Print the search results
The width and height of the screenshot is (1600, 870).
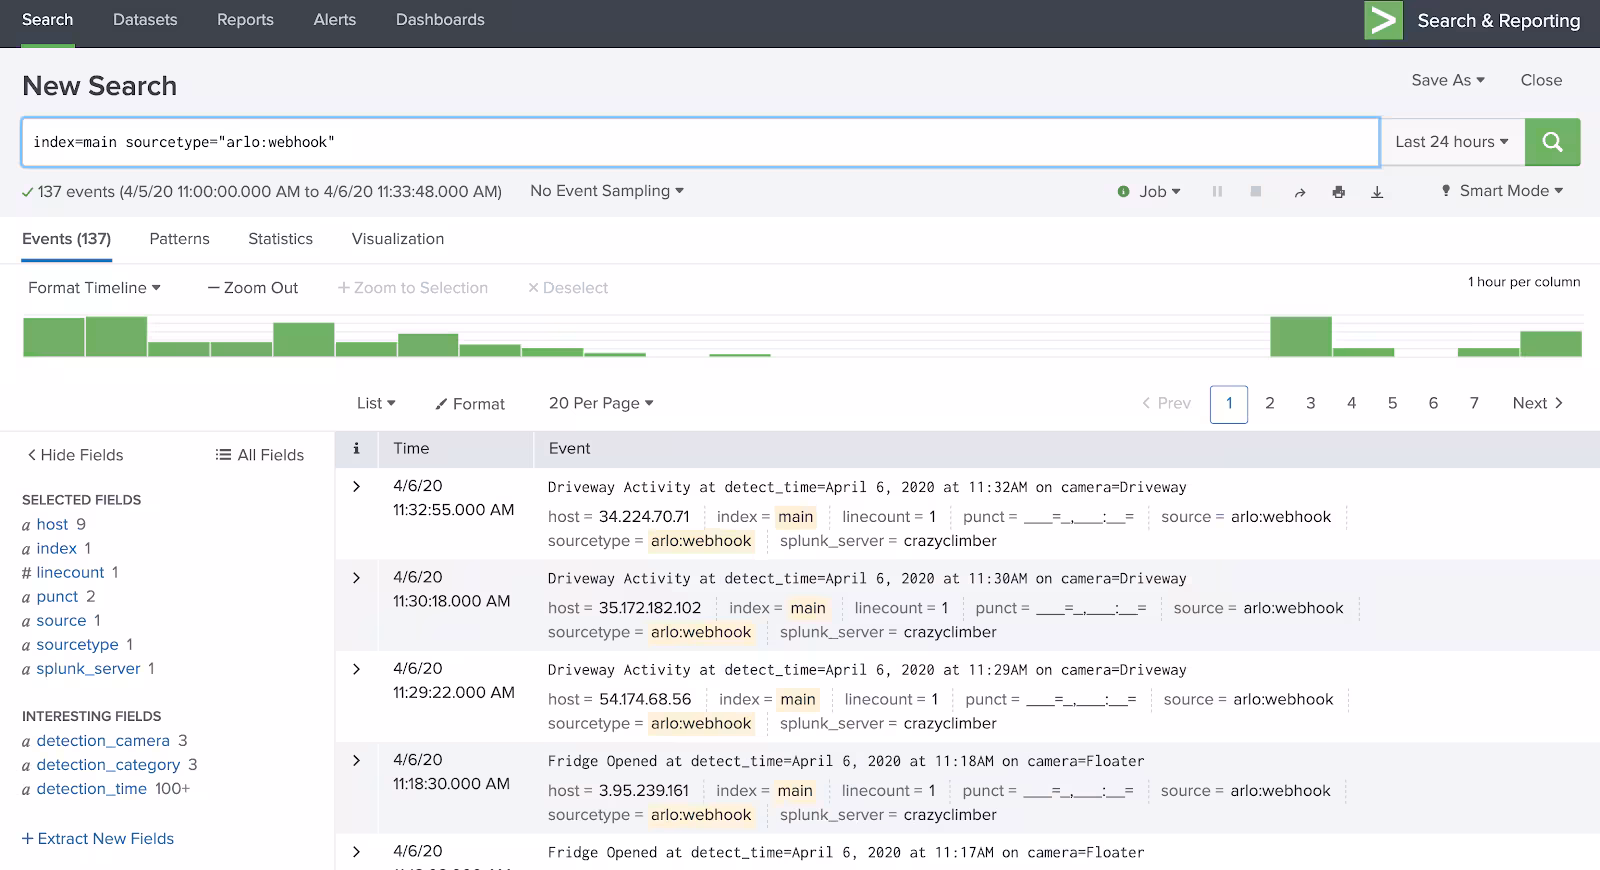(1338, 192)
